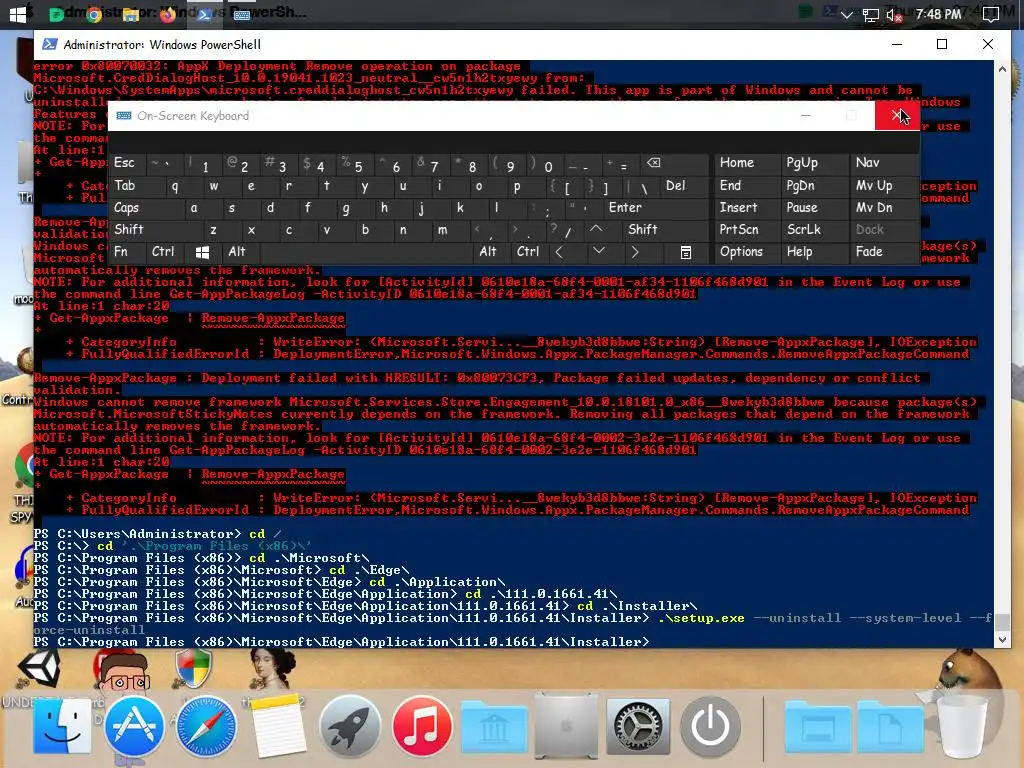Click the Fade key
This screenshot has height=768, width=1024.
click(884, 252)
